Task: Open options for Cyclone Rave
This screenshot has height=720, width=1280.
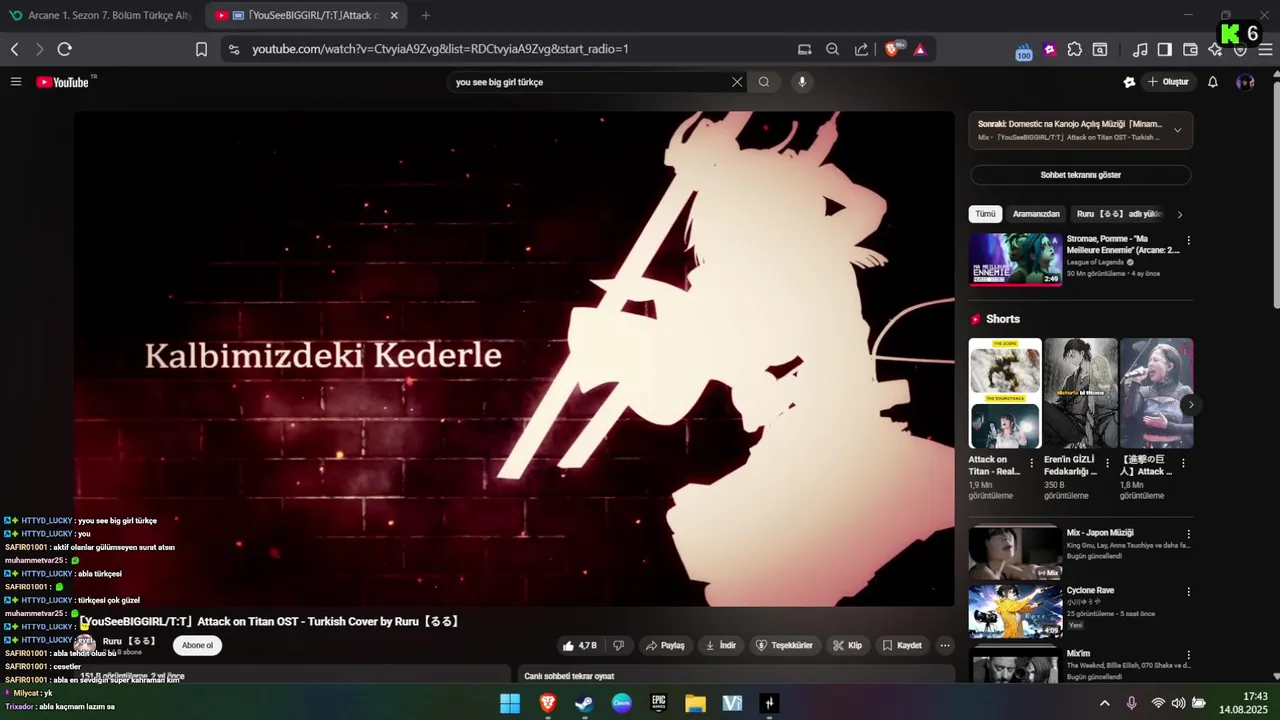Action: click(1189, 592)
